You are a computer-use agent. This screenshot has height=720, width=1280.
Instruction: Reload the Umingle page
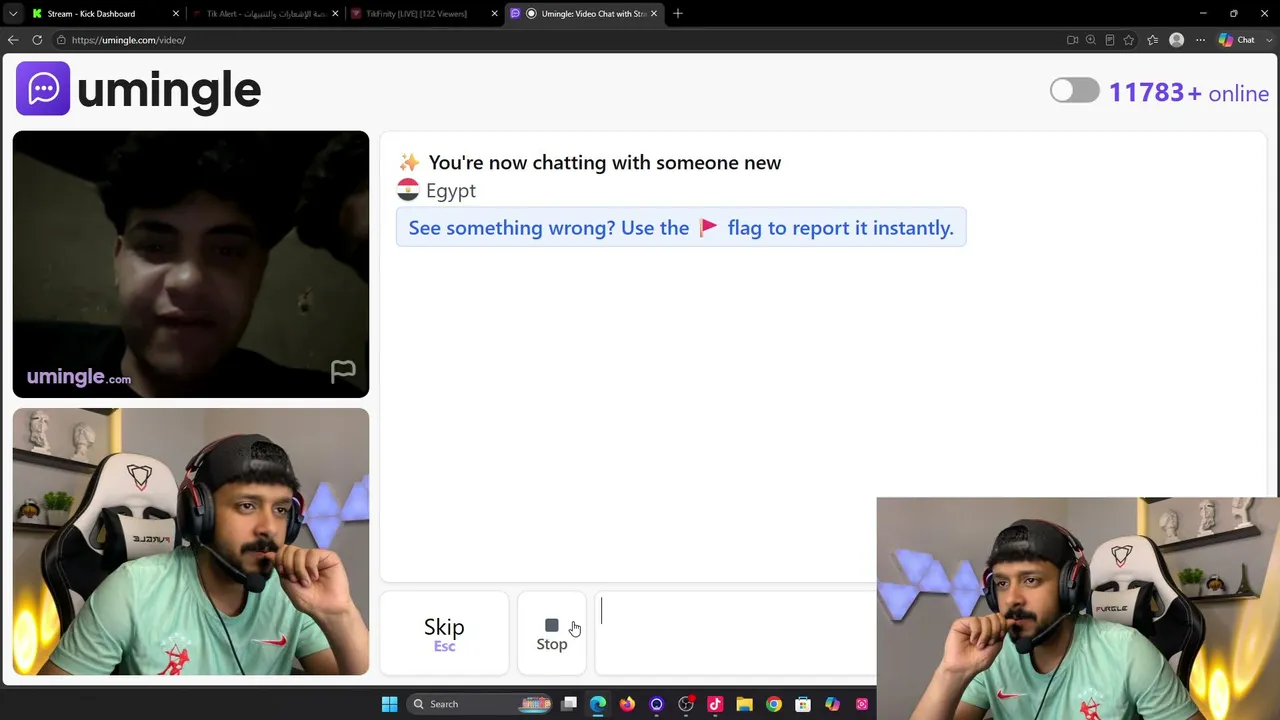pyautogui.click(x=37, y=40)
